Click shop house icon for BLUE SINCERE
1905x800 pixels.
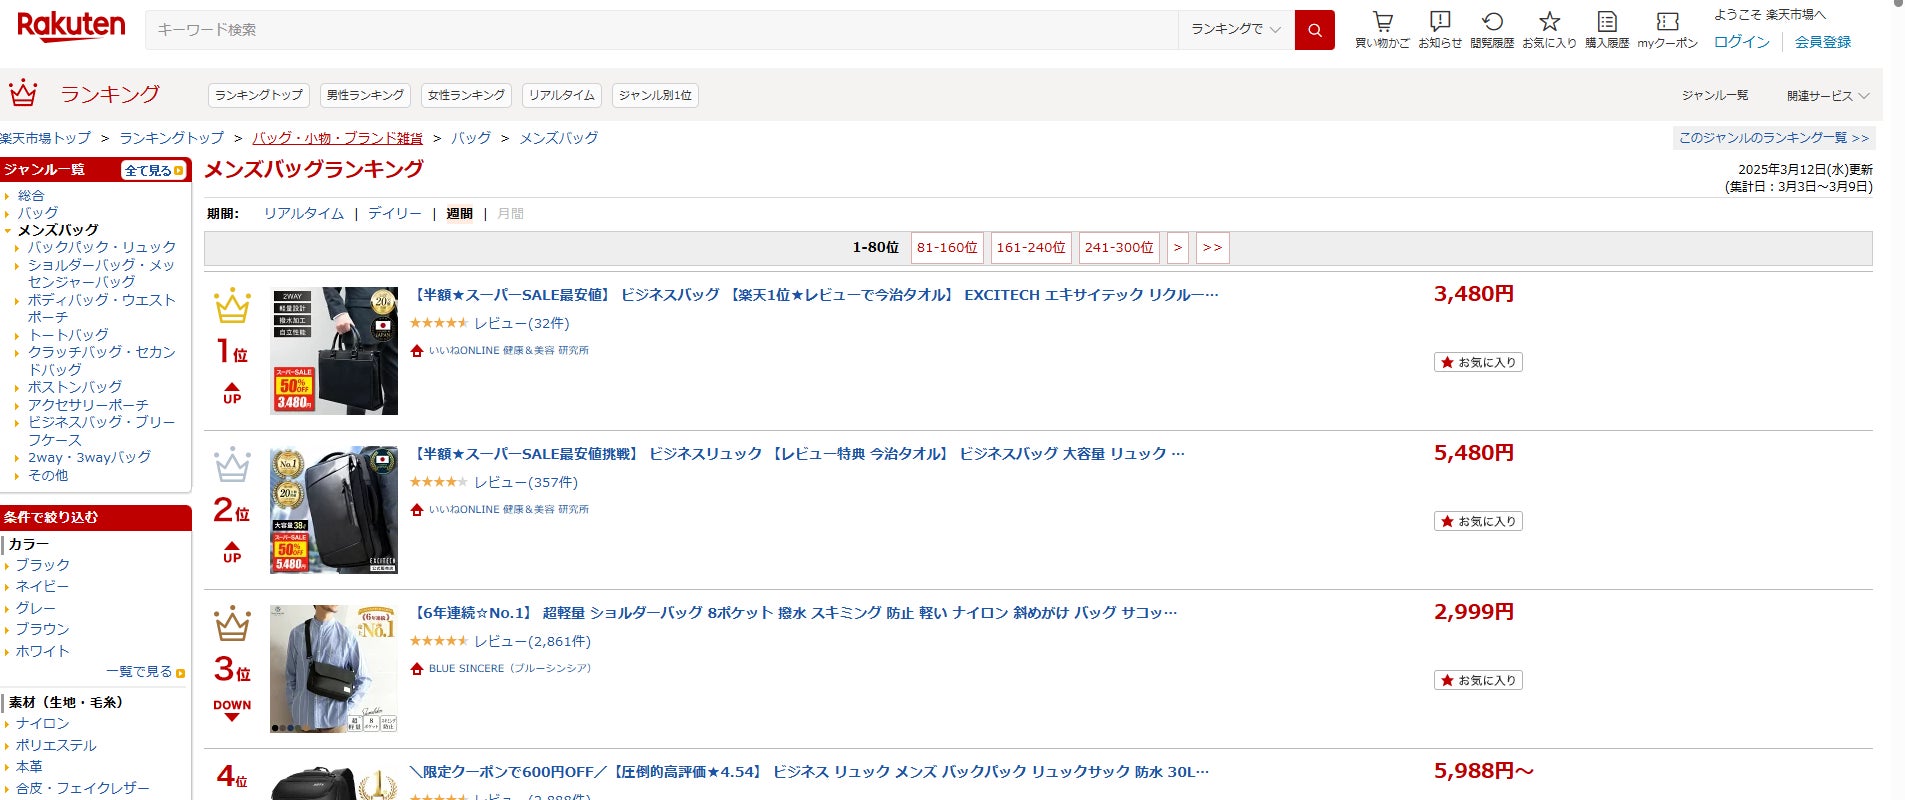[x=417, y=669]
